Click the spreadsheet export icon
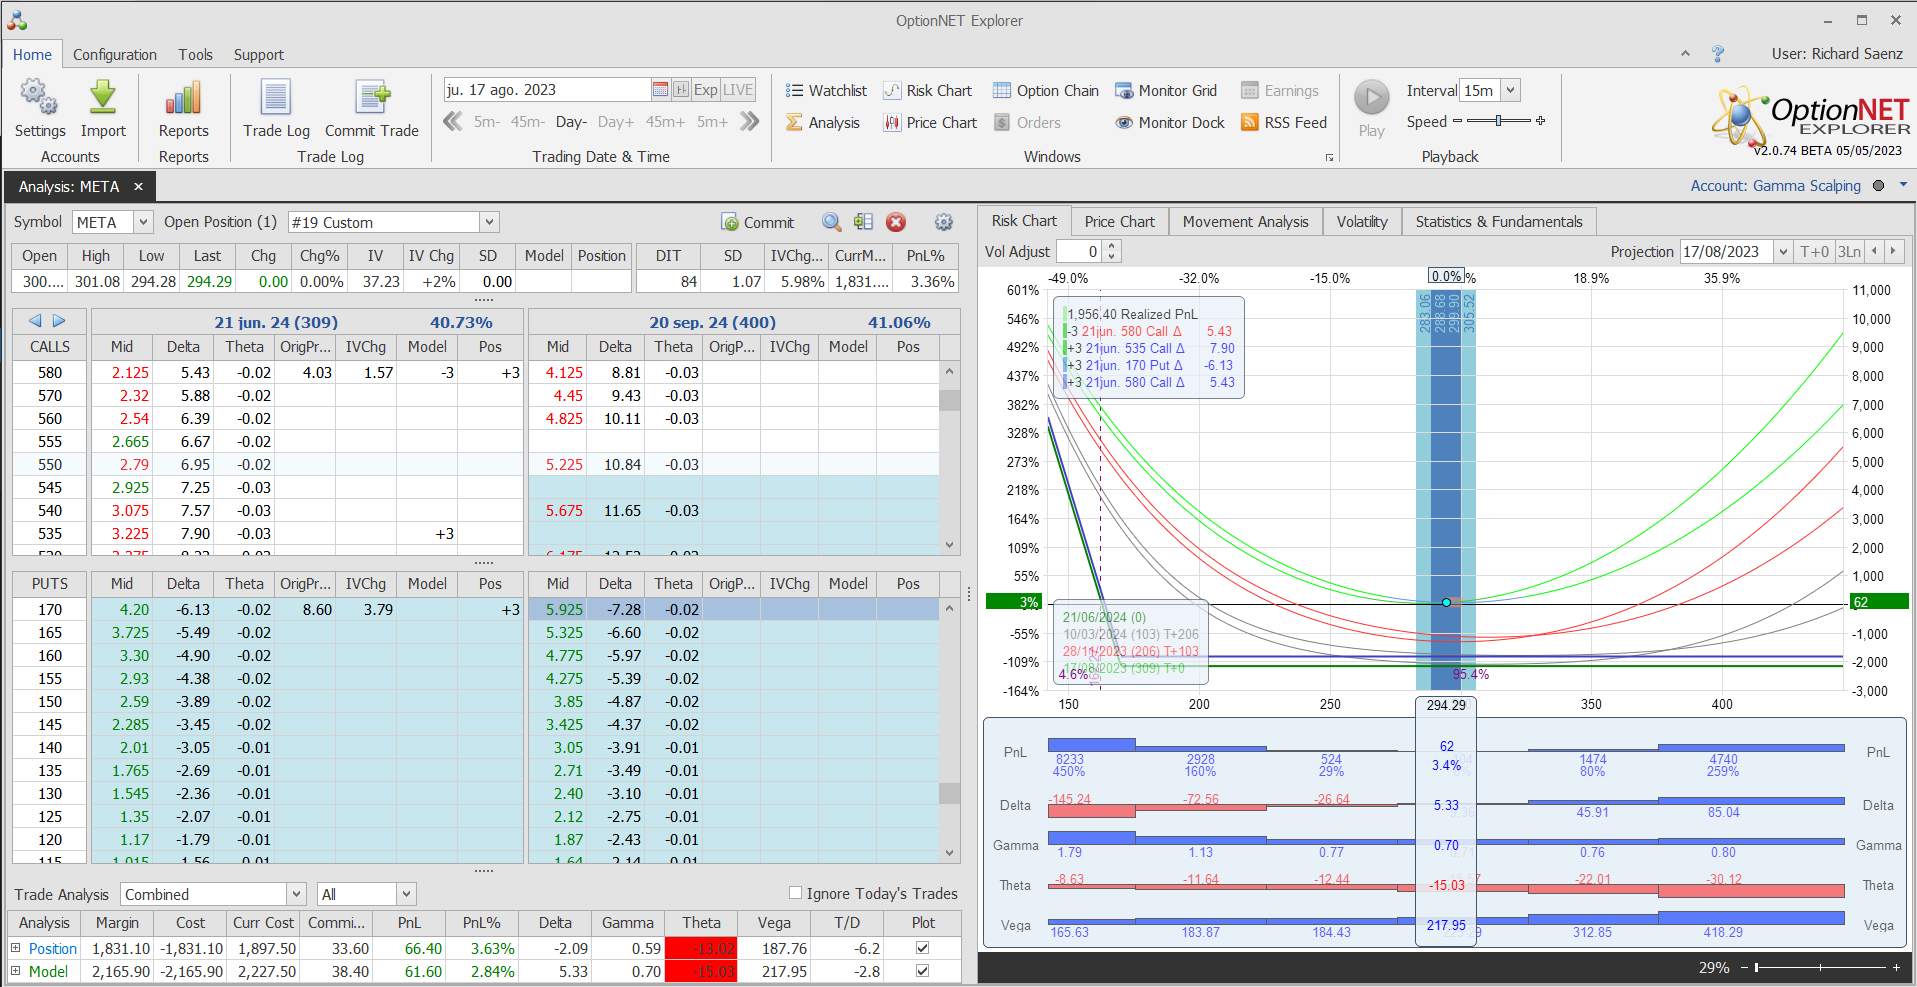Image resolution: width=1917 pixels, height=987 pixels. [863, 222]
